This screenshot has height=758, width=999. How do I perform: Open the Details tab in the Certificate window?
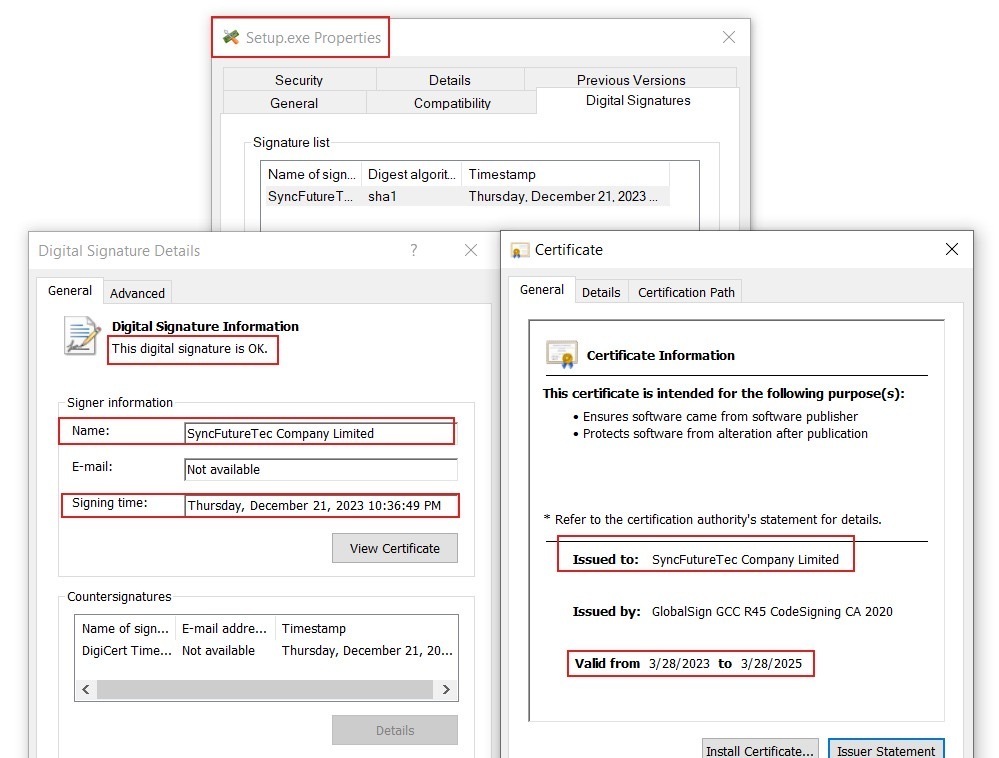(x=601, y=292)
